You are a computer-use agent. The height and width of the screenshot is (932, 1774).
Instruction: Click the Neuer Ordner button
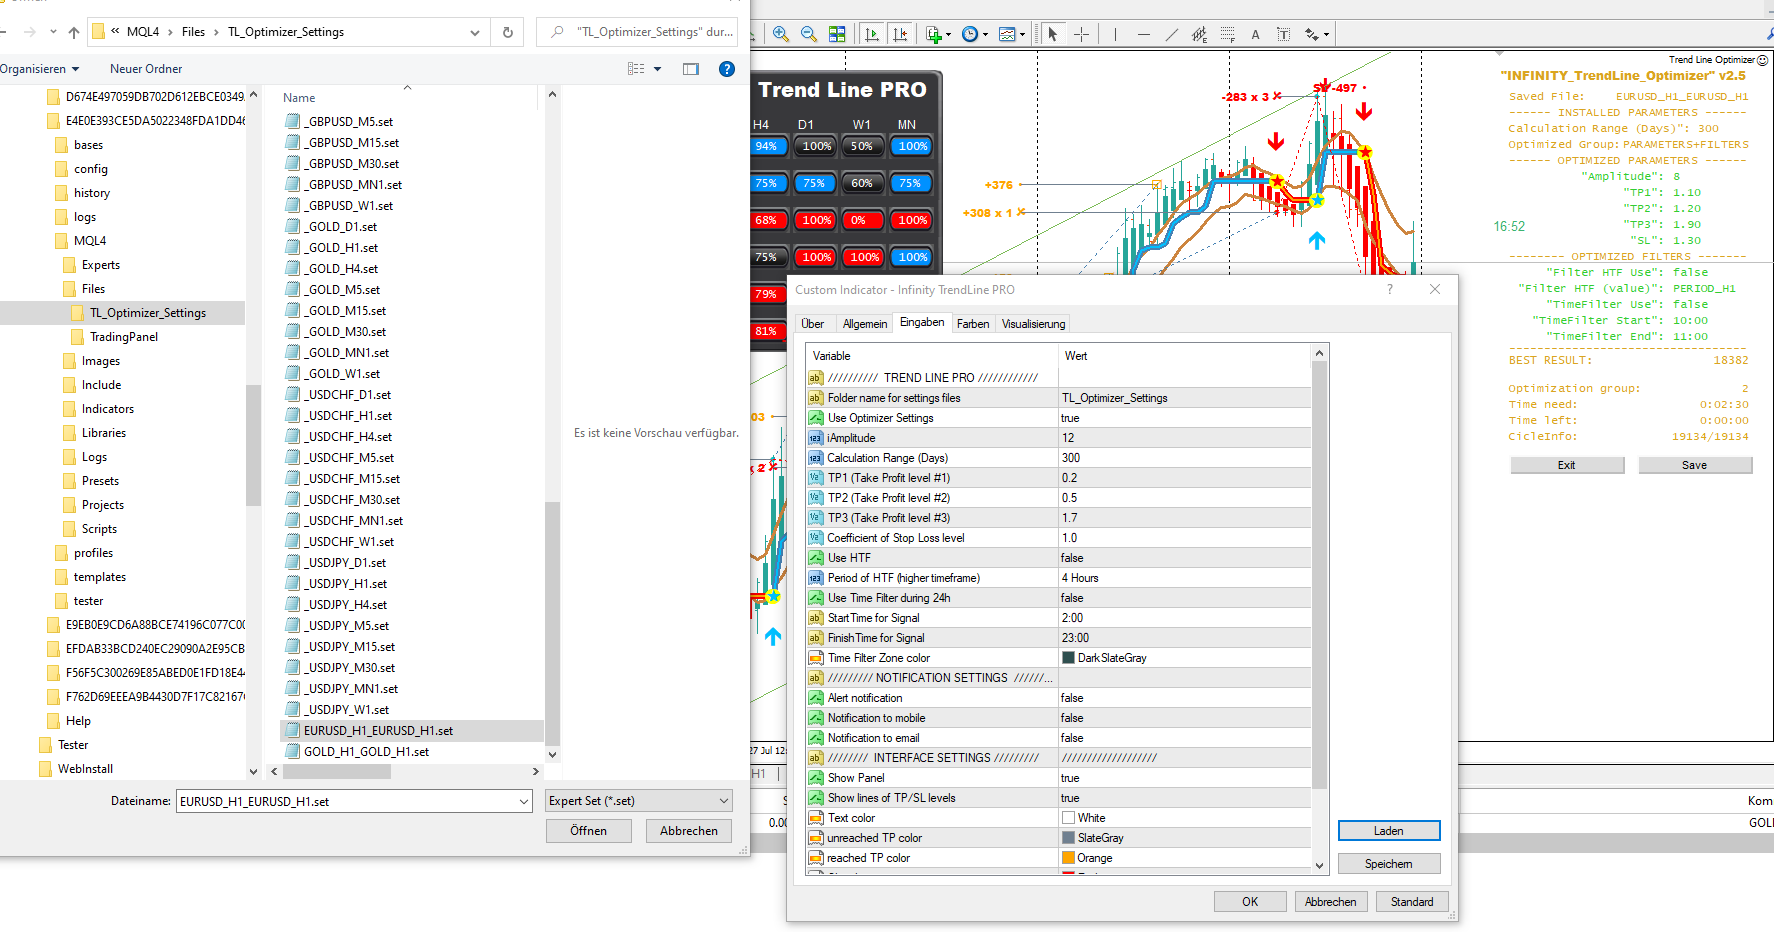click(146, 69)
